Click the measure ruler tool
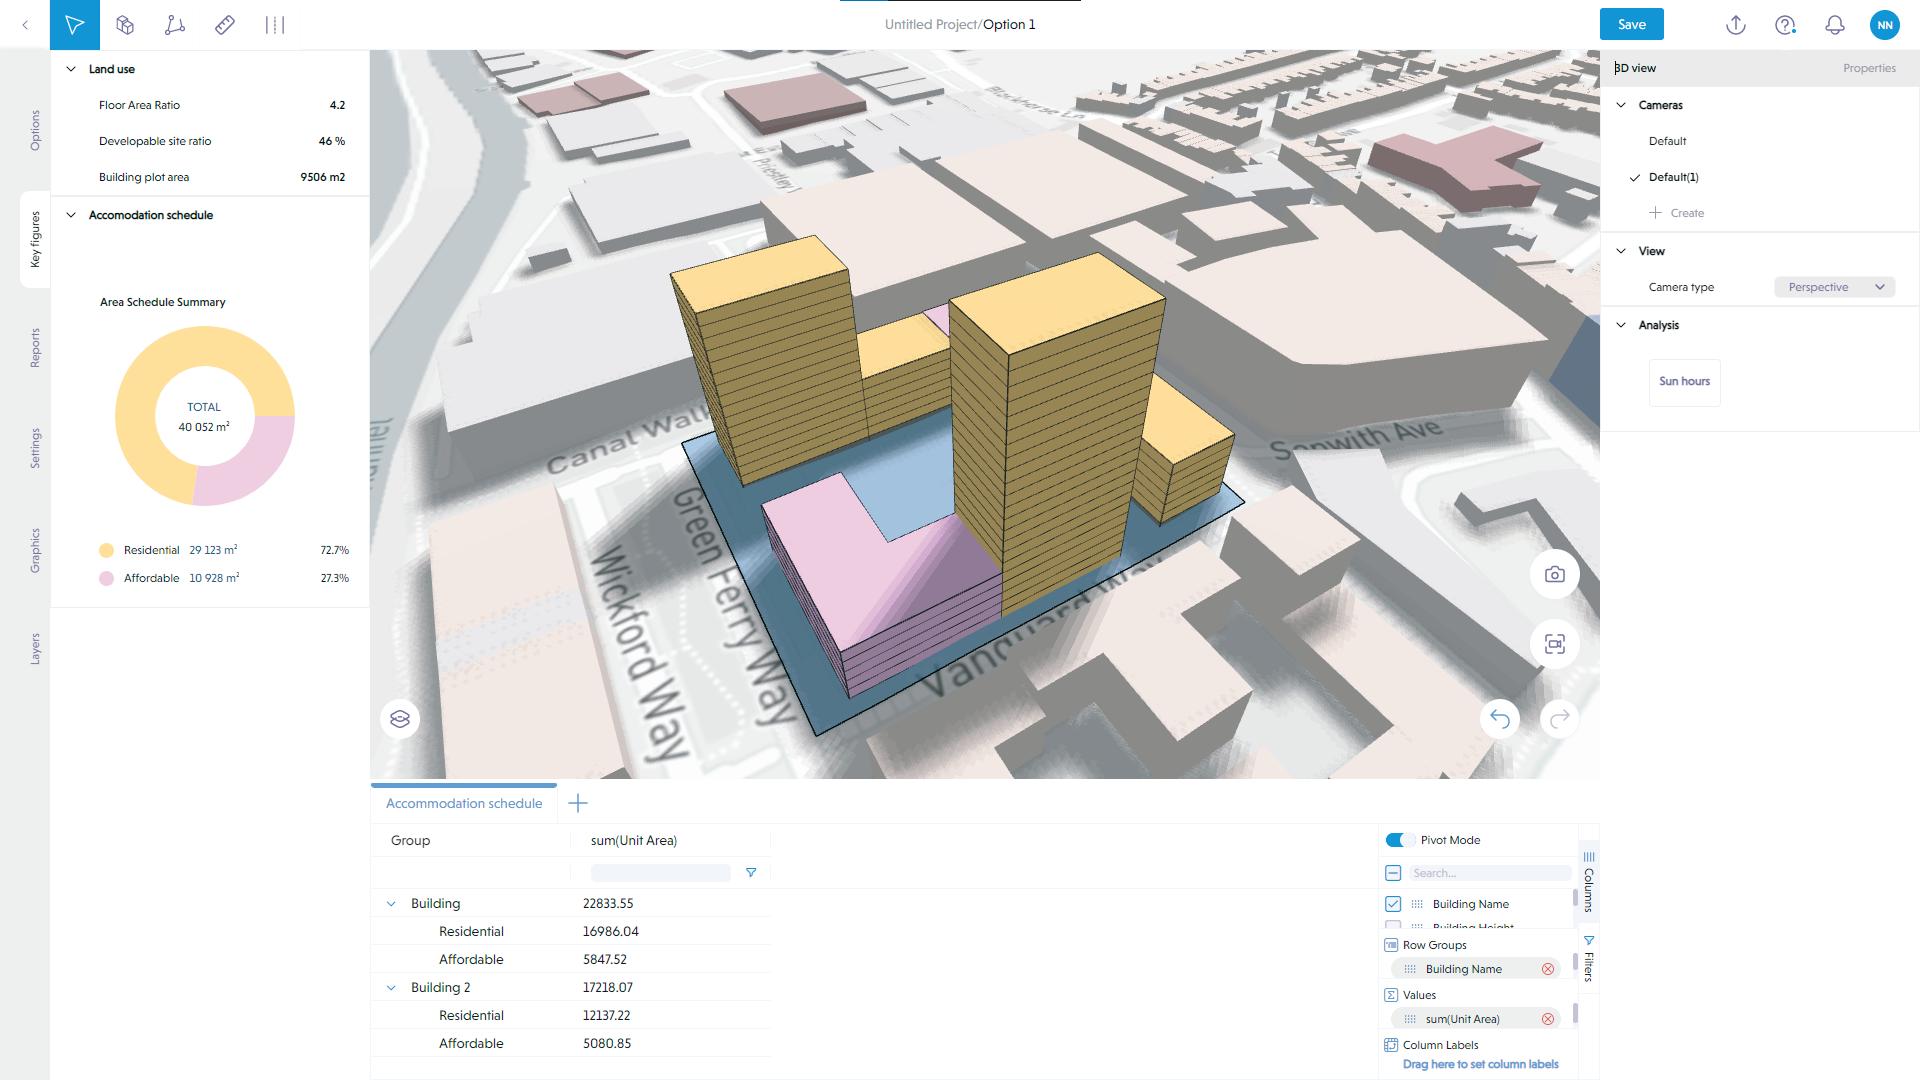 tap(225, 25)
